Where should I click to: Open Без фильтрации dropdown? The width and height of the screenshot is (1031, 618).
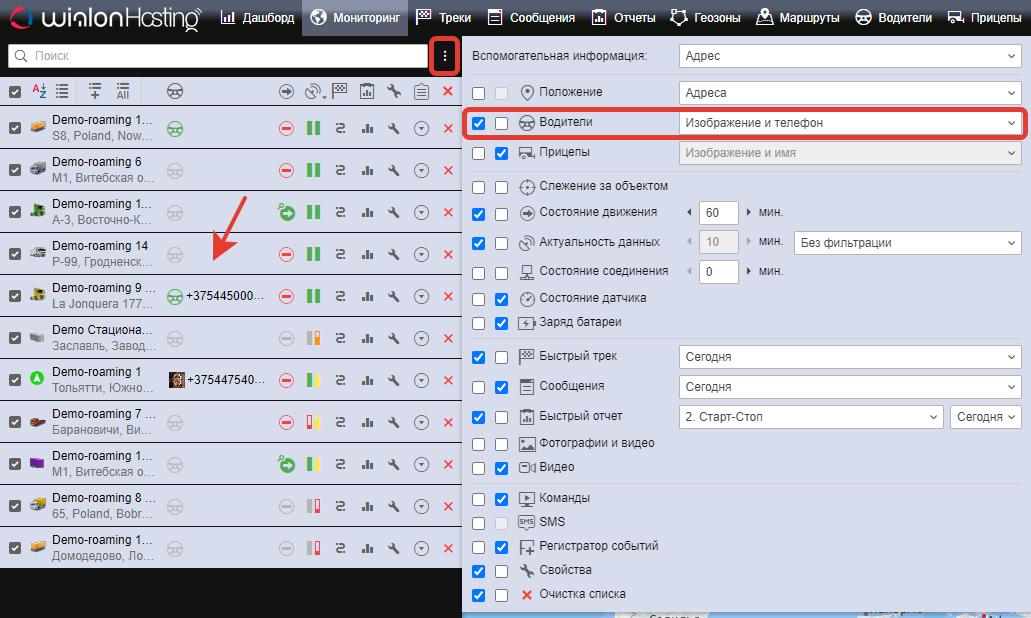pos(907,243)
